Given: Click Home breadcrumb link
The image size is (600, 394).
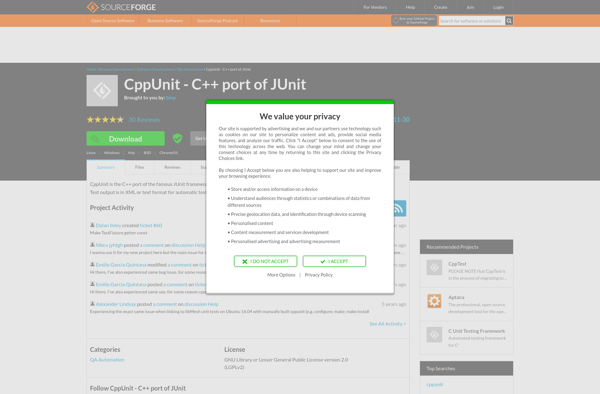Looking at the screenshot, I should point(91,69).
